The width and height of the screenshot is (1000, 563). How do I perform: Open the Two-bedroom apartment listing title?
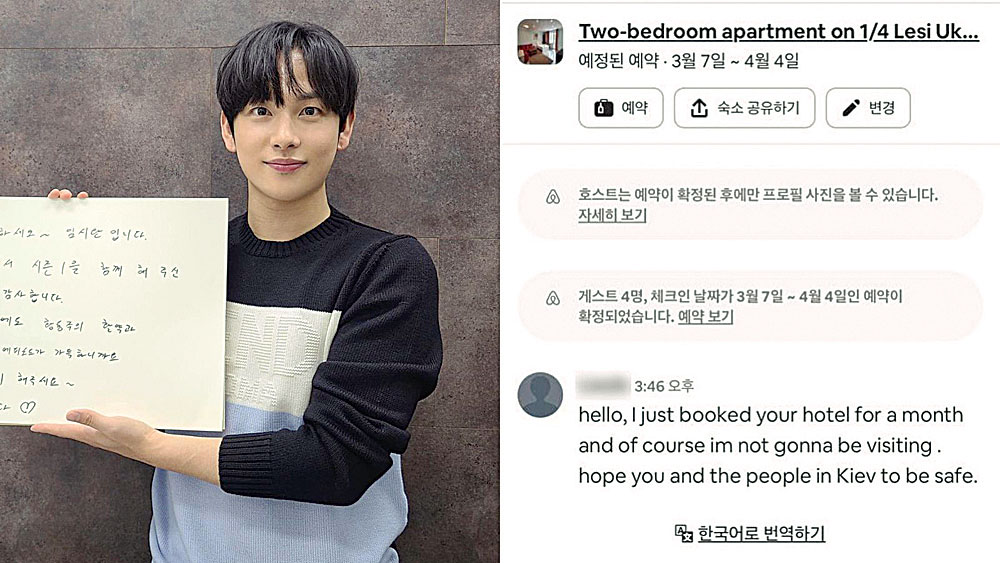click(x=778, y=31)
